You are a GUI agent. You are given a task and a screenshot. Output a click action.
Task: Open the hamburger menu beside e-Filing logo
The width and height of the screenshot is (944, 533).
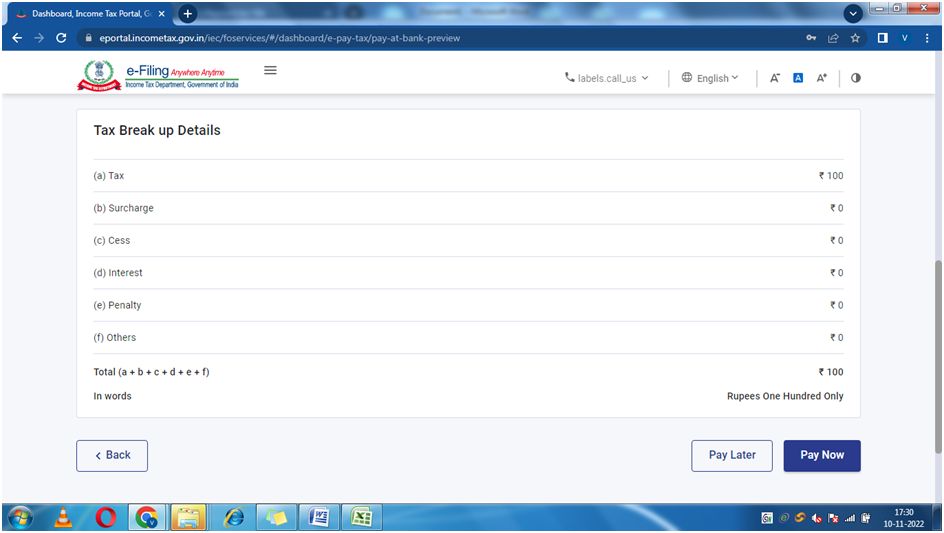coord(270,71)
